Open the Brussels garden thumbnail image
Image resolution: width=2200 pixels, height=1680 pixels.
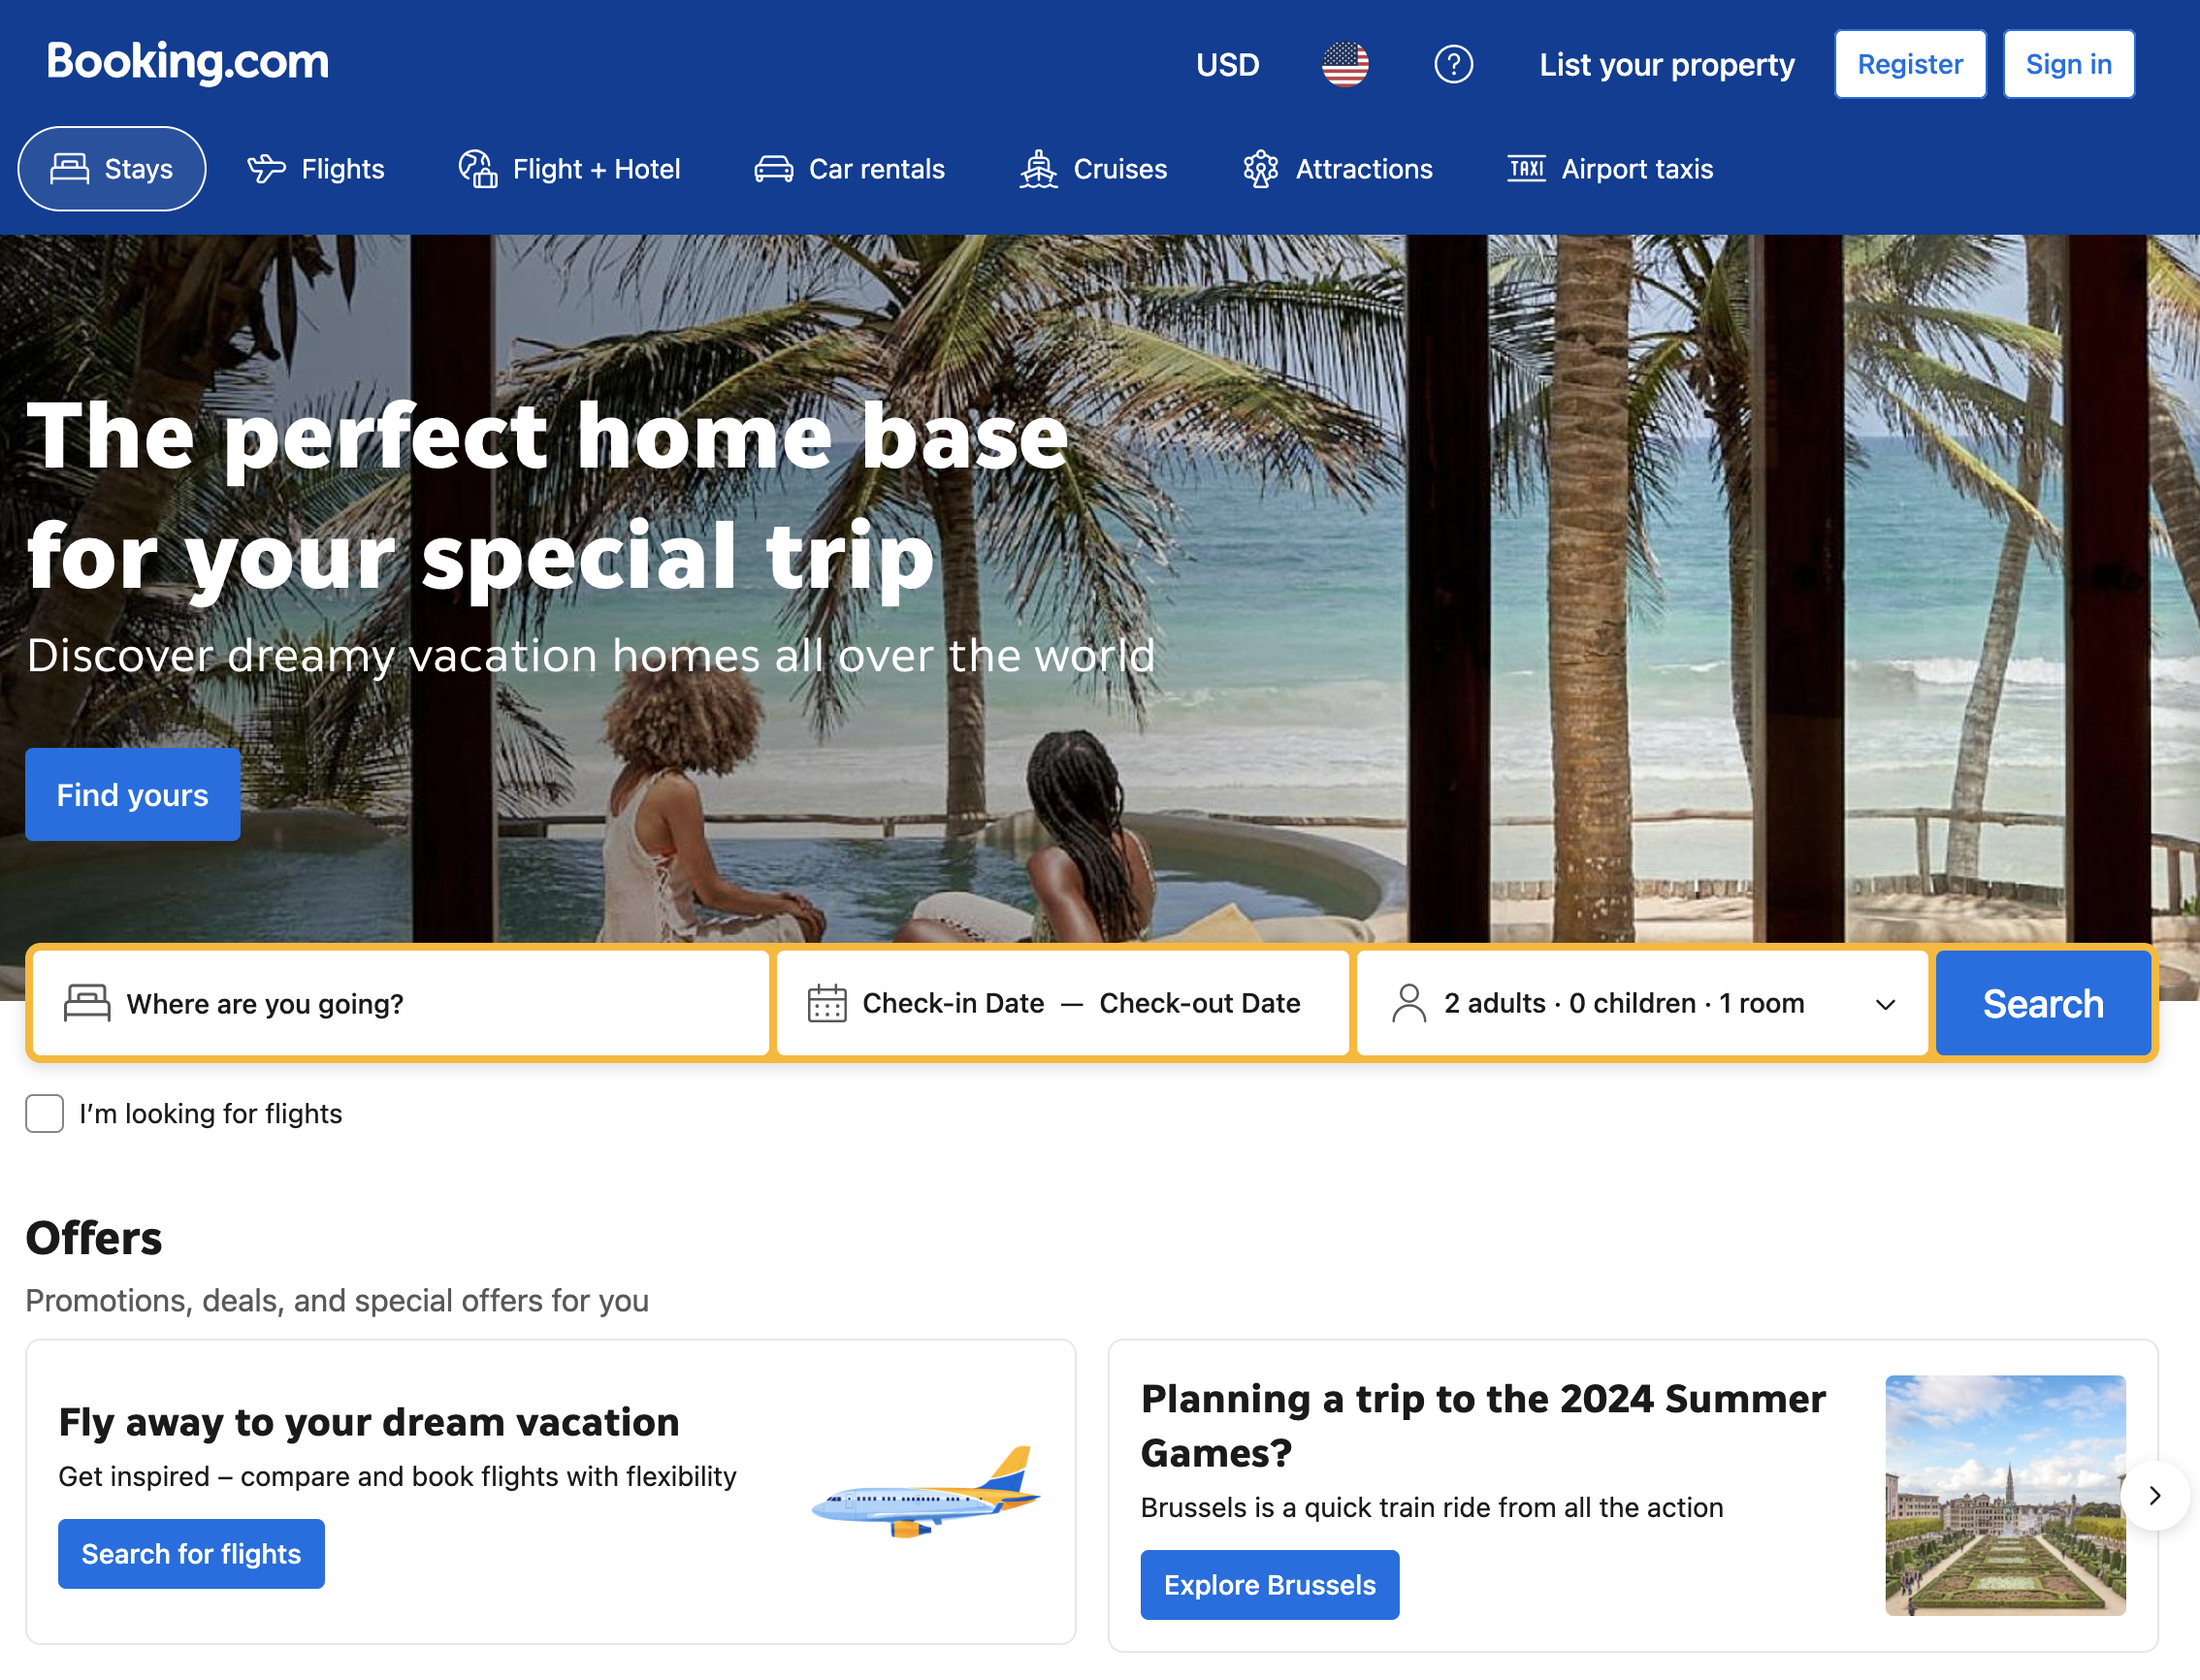2005,1495
